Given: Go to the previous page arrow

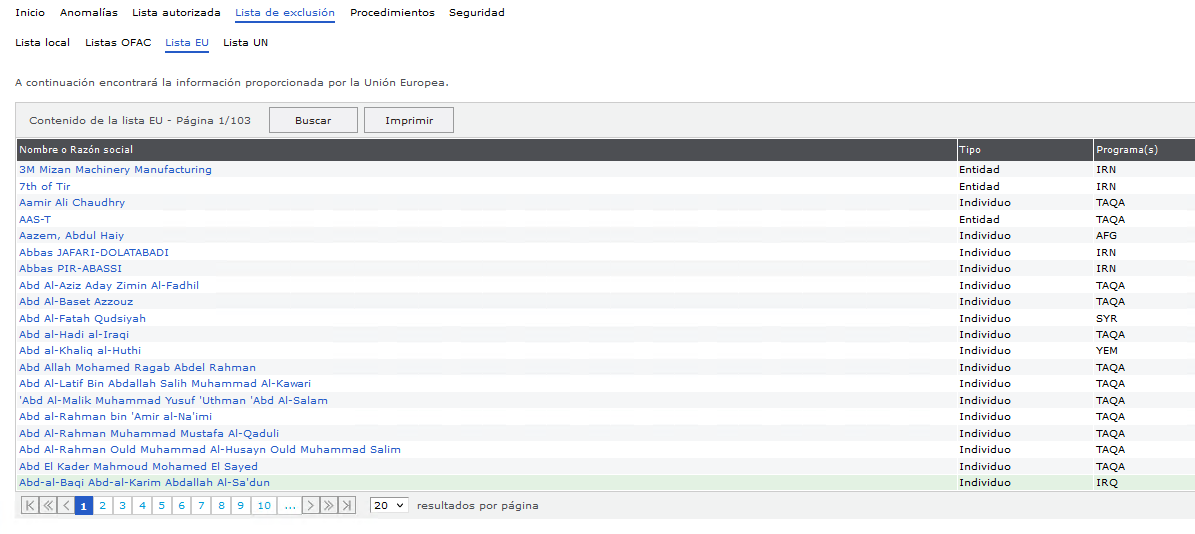Looking at the screenshot, I should point(66,506).
